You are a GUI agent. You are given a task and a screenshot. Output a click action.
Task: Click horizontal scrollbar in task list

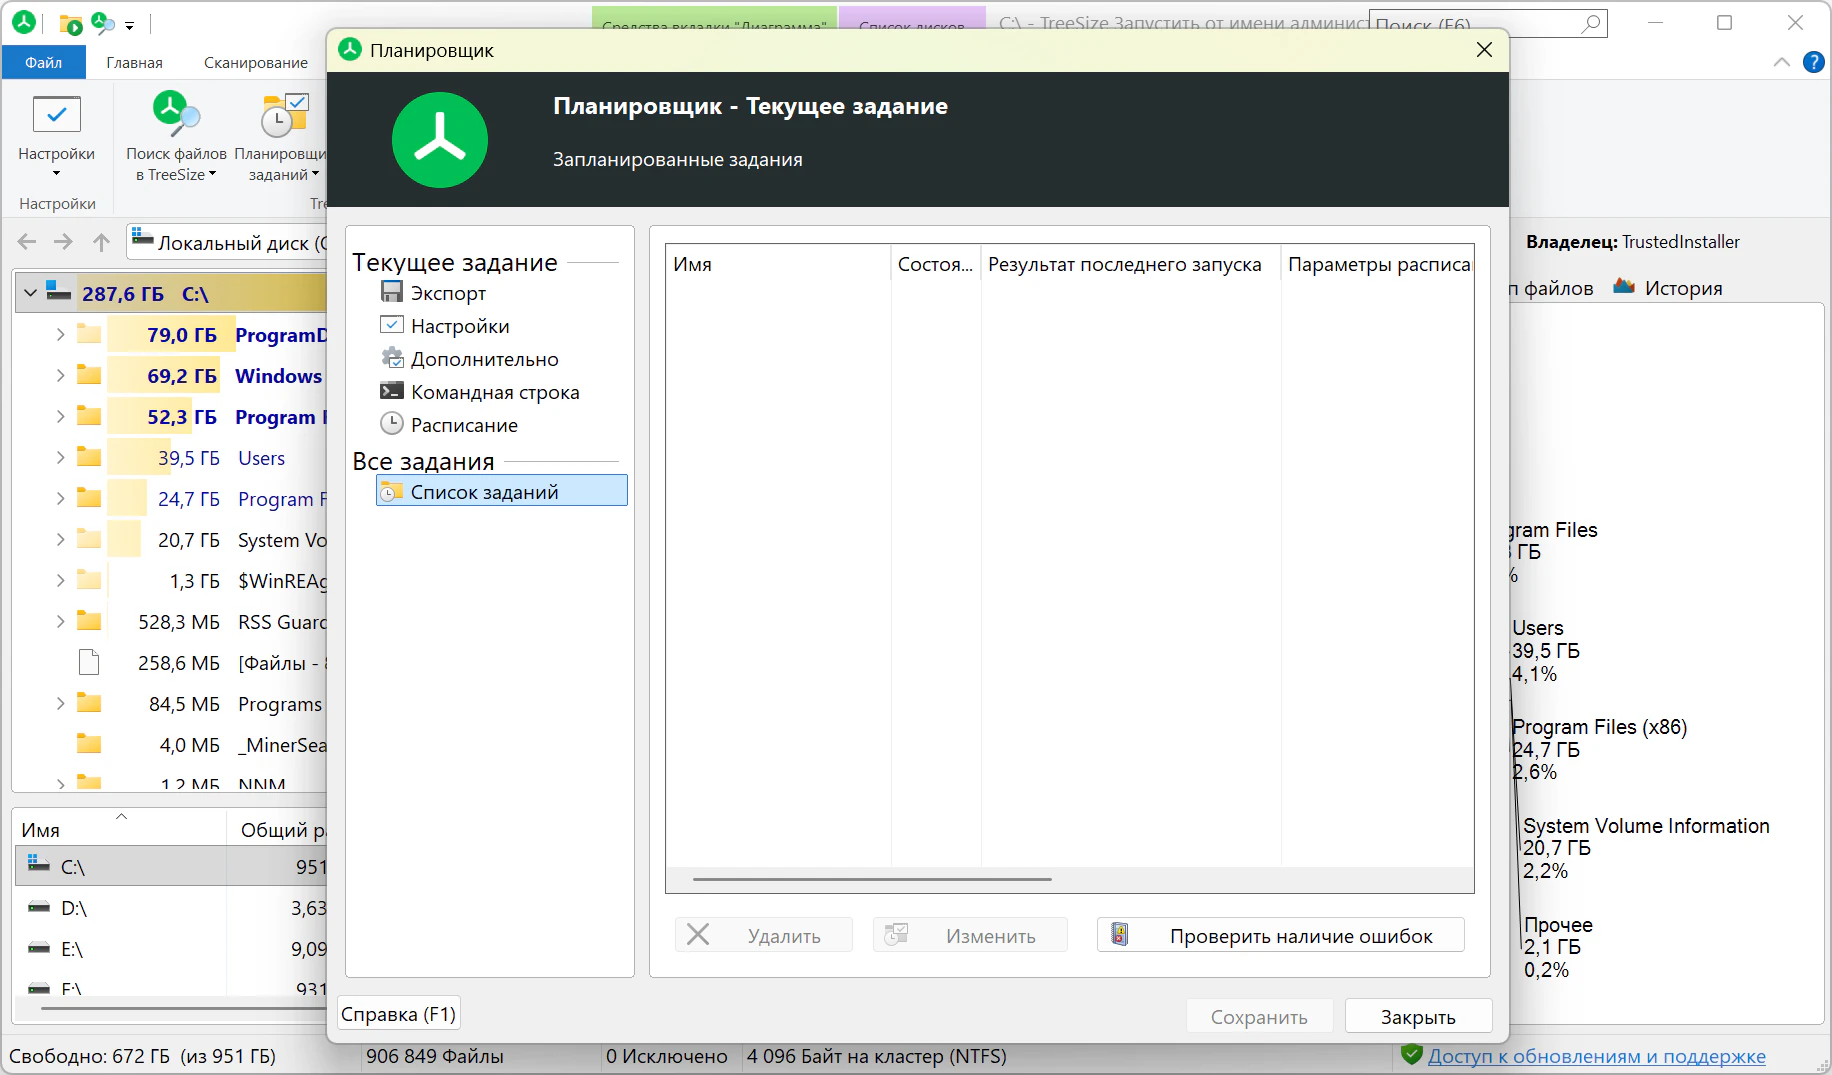871,880
